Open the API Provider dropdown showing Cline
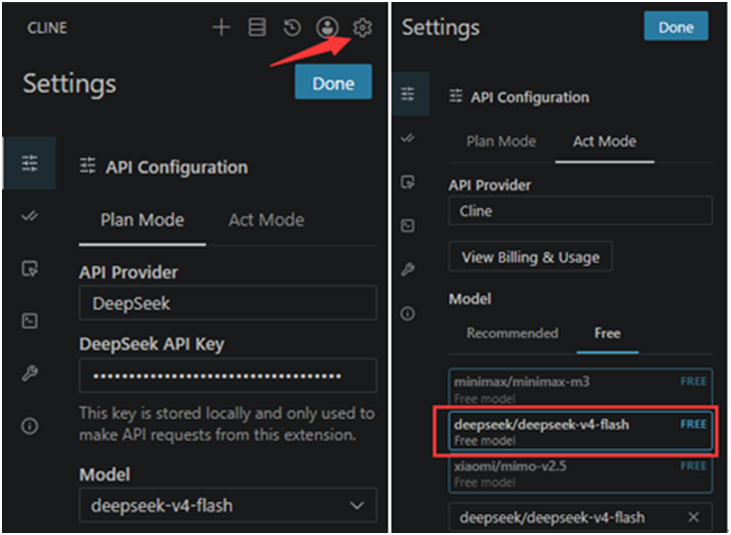 pyautogui.click(x=580, y=211)
